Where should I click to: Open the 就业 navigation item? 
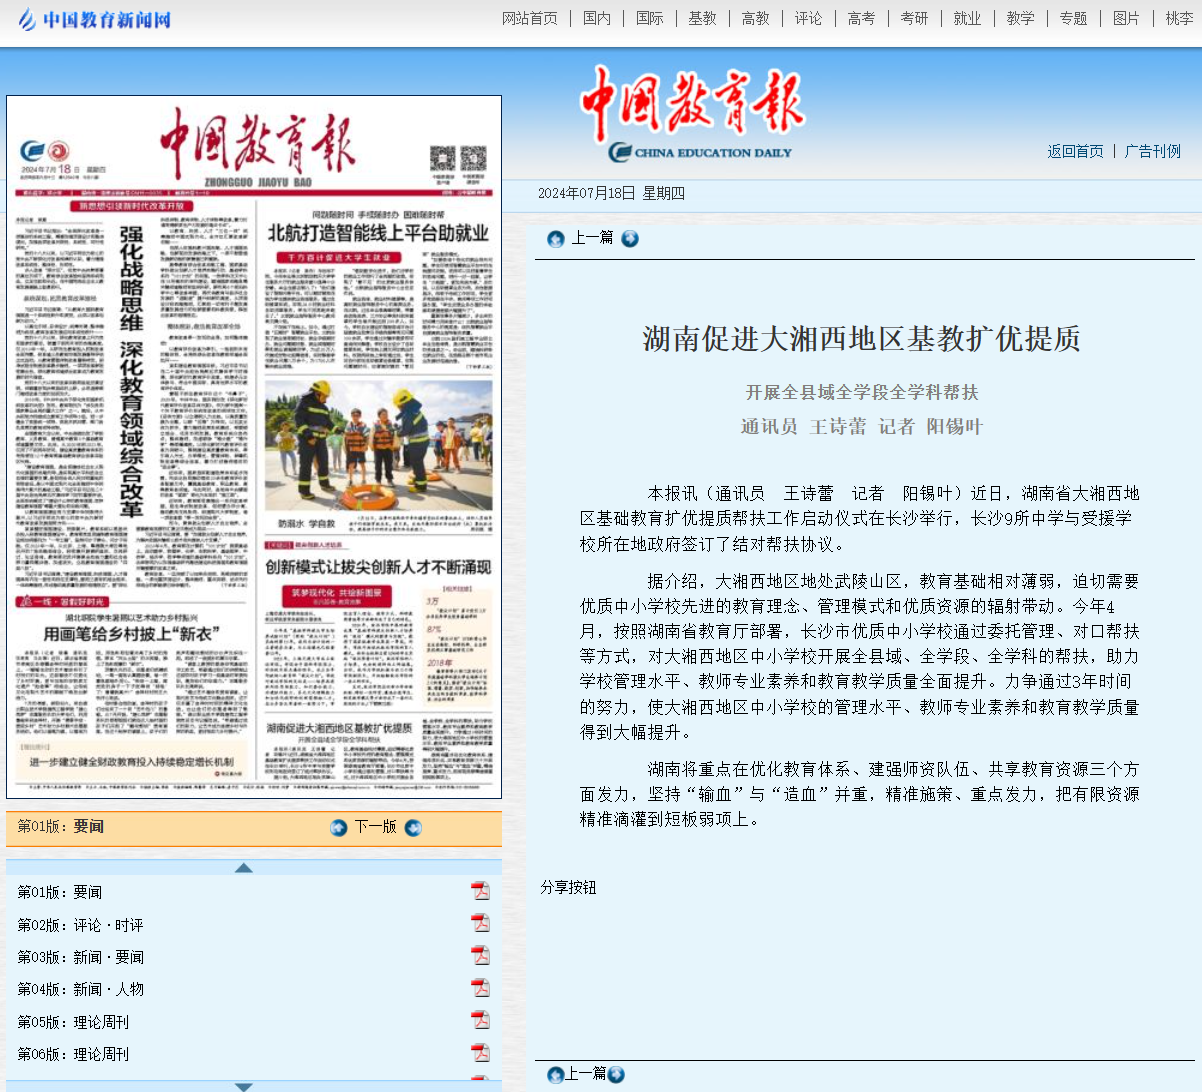tap(968, 18)
